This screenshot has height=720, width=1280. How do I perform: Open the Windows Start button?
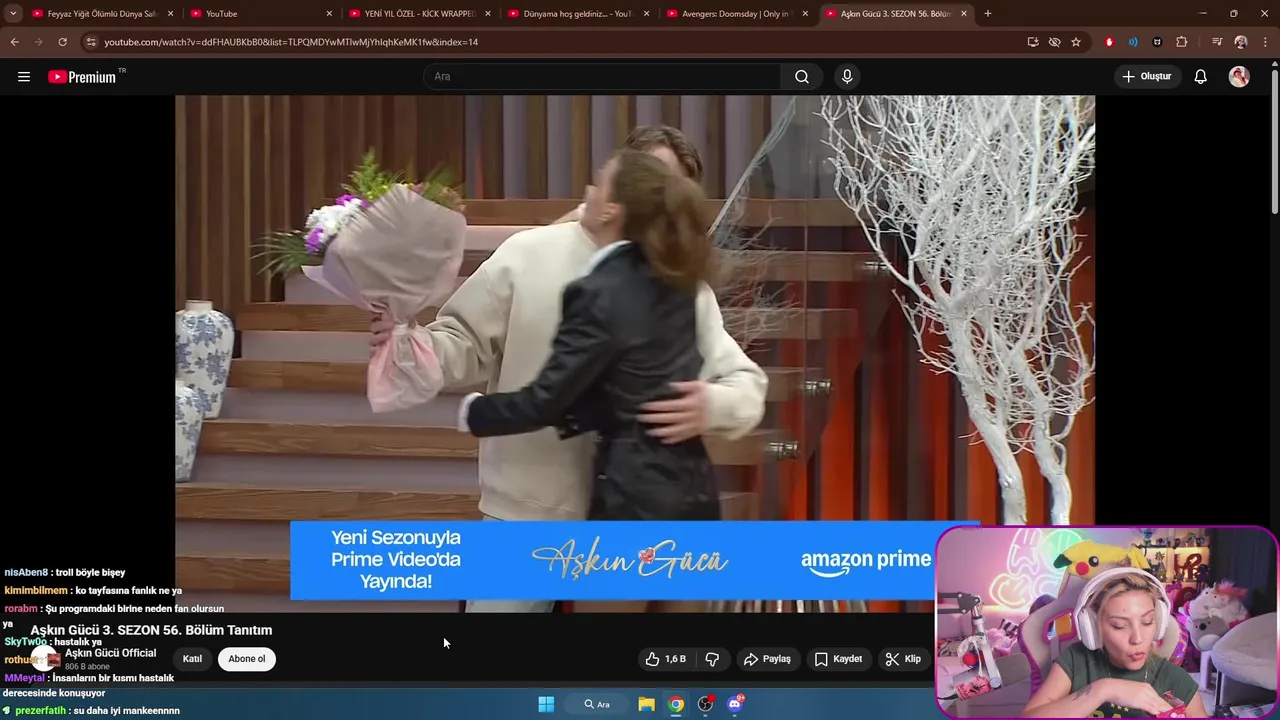point(546,704)
